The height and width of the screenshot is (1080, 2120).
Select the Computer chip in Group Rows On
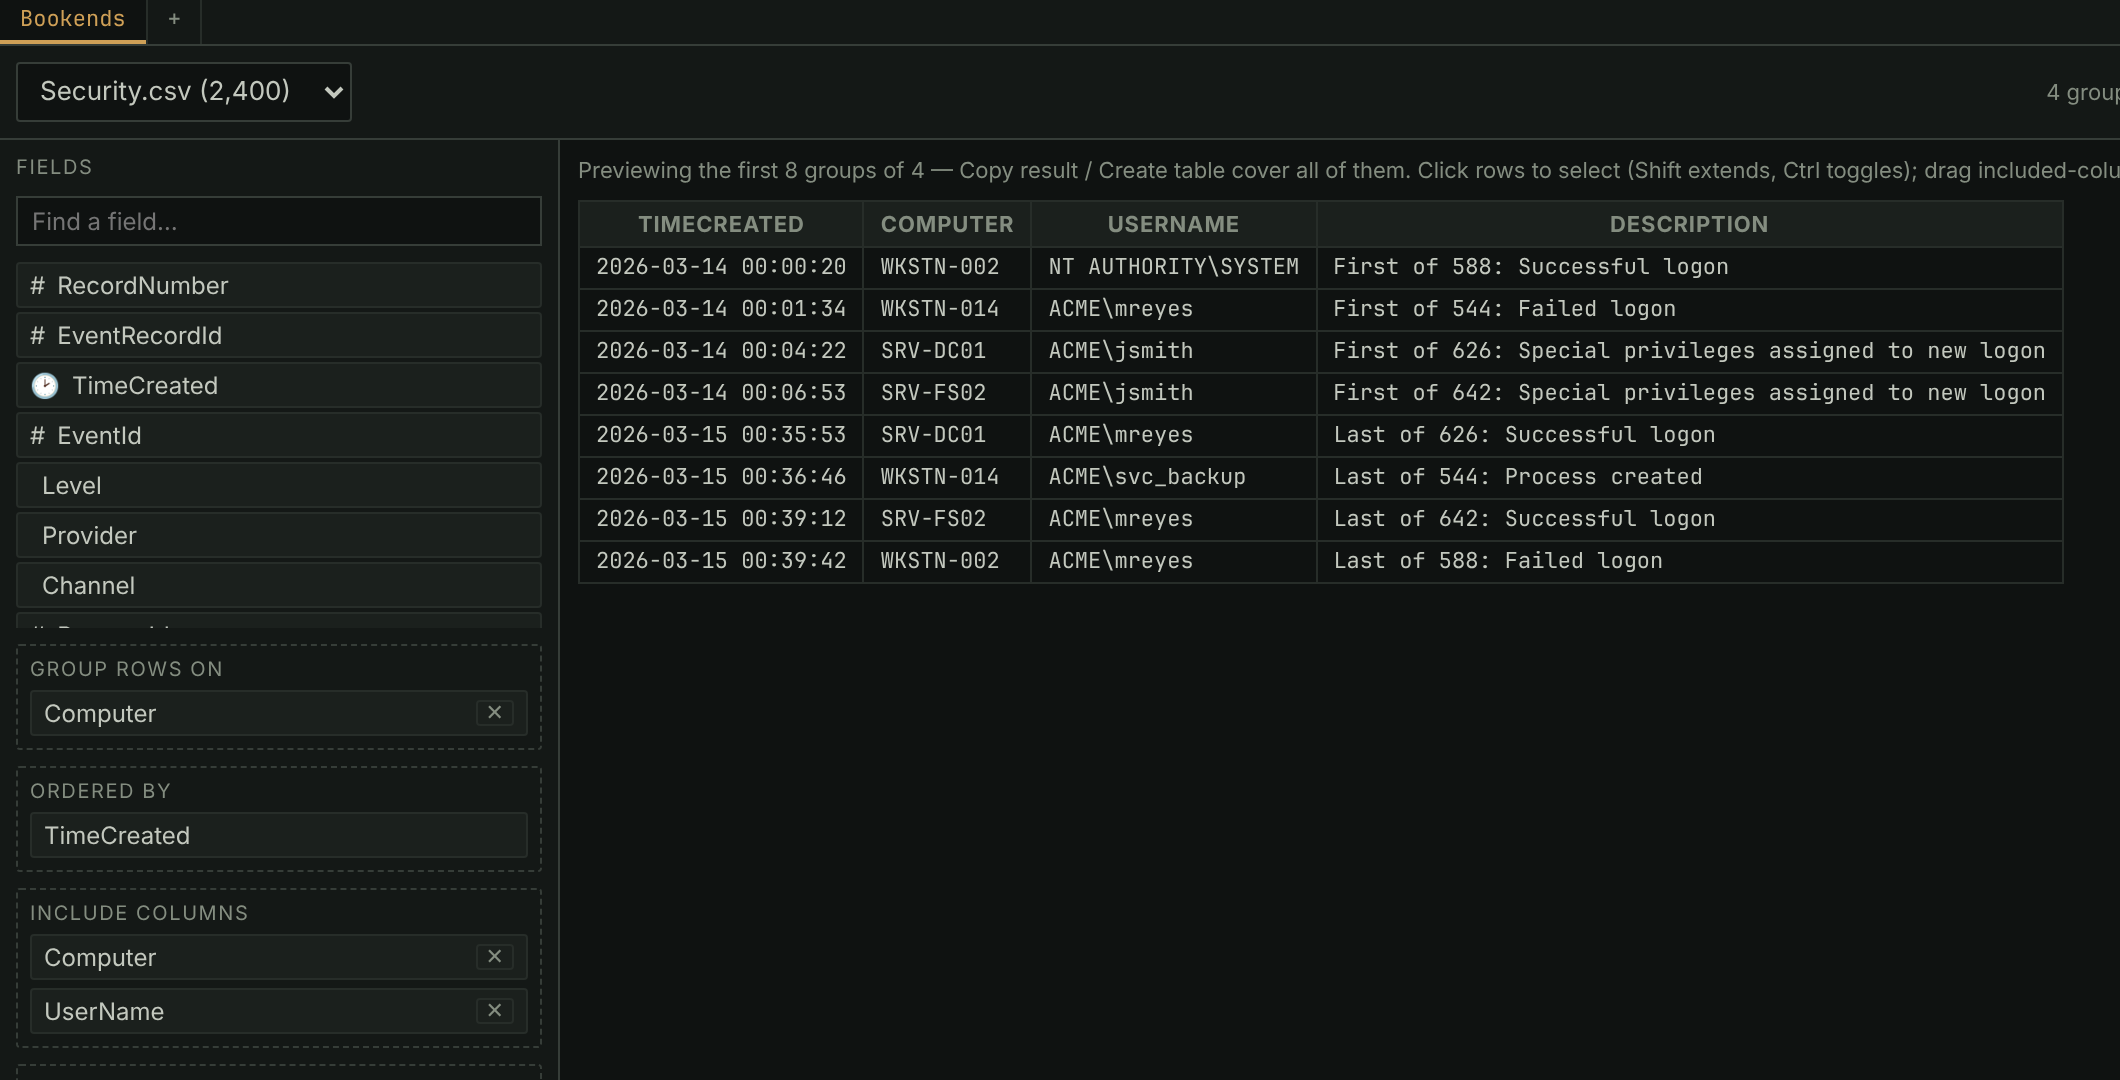click(x=279, y=713)
